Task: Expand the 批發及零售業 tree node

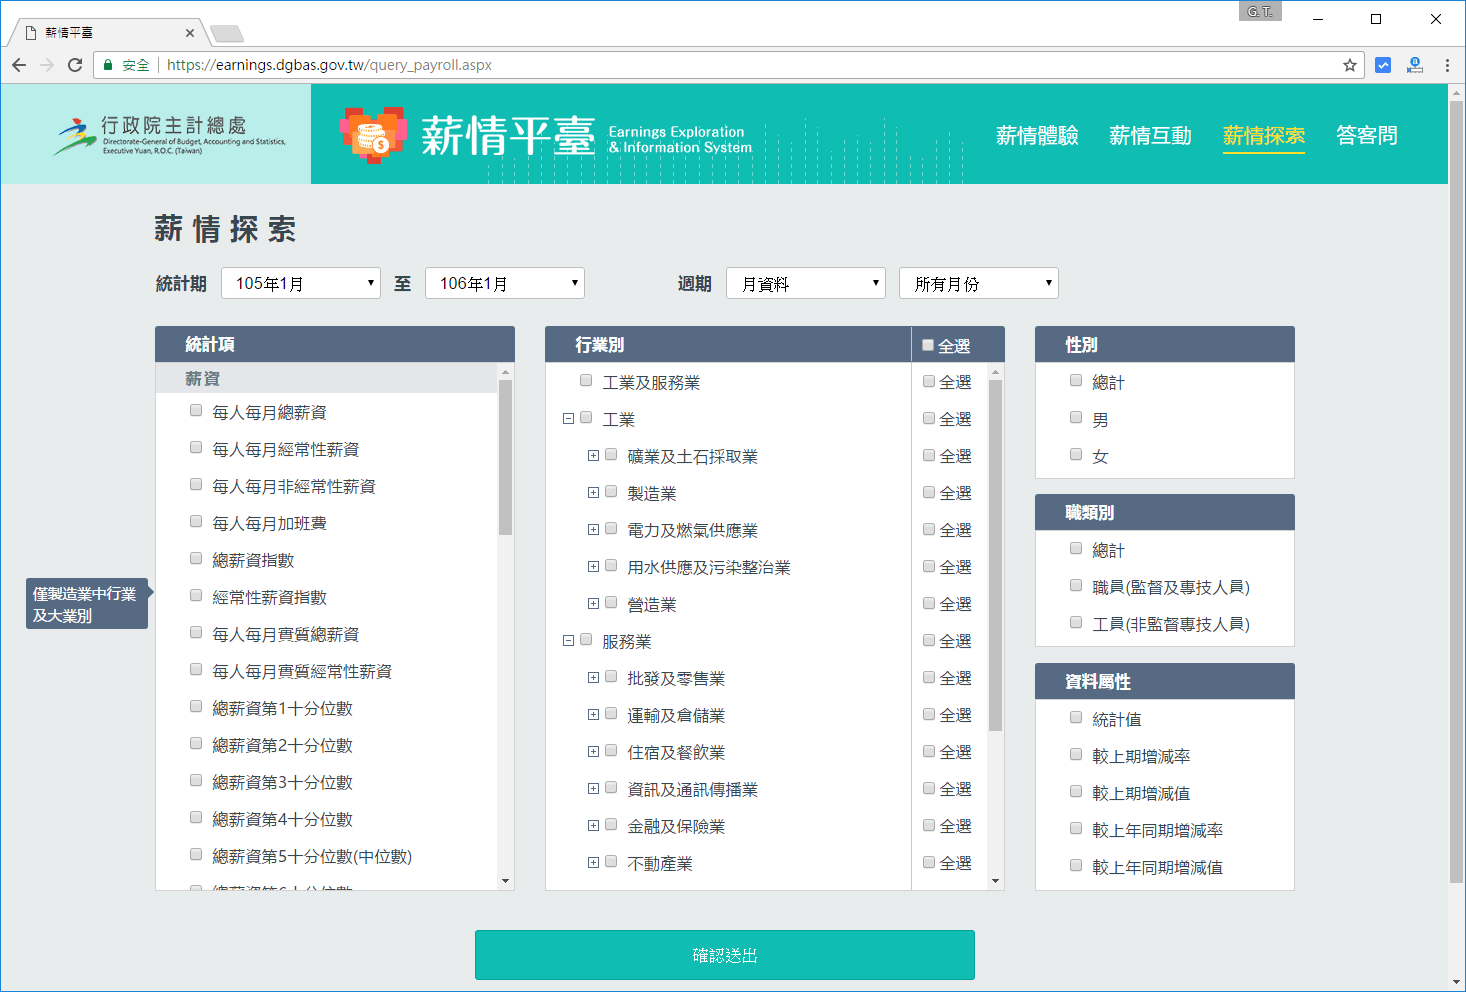Action: pos(593,678)
